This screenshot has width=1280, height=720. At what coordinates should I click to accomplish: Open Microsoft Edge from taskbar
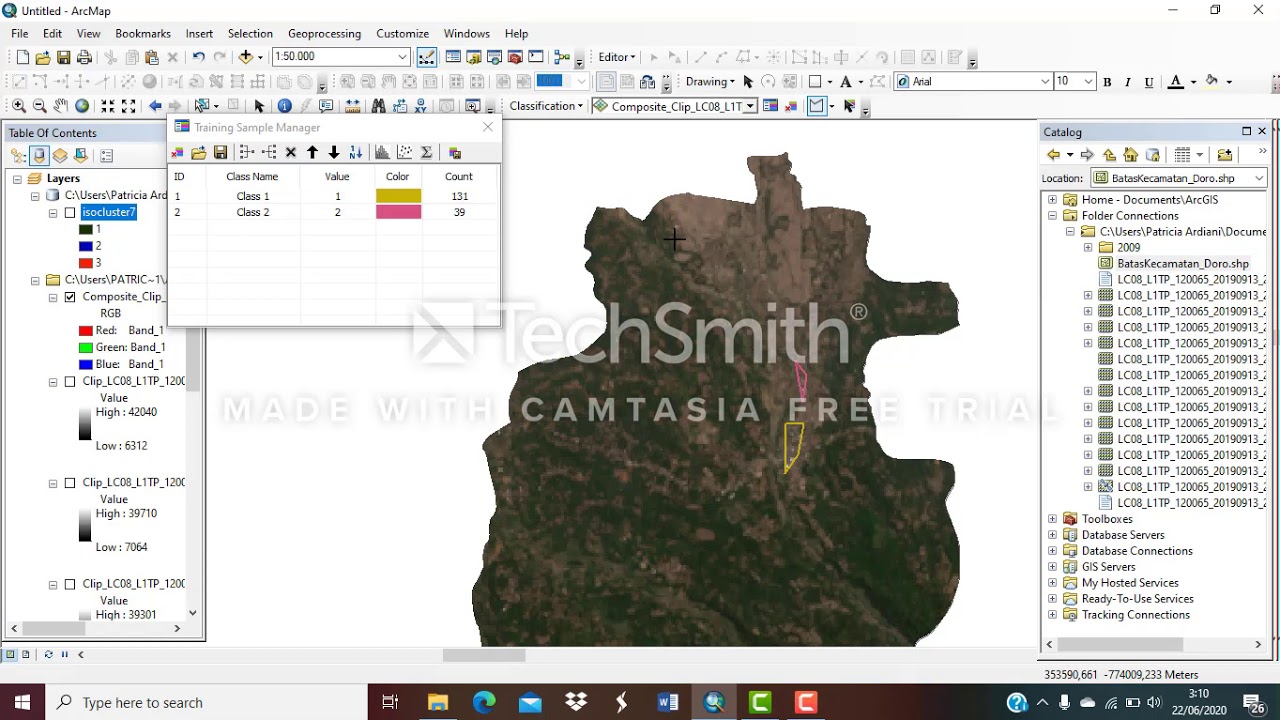[484, 703]
